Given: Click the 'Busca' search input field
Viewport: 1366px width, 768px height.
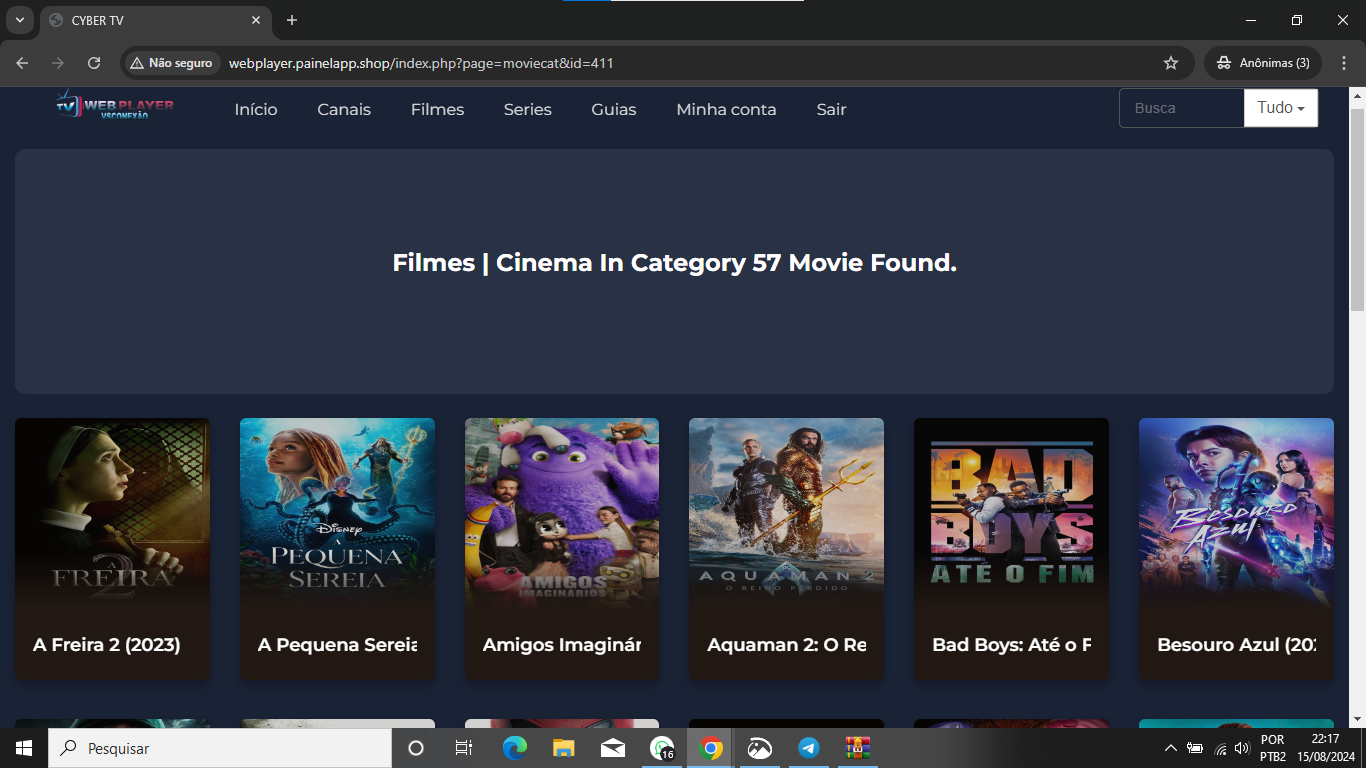Looking at the screenshot, I should point(1182,108).
